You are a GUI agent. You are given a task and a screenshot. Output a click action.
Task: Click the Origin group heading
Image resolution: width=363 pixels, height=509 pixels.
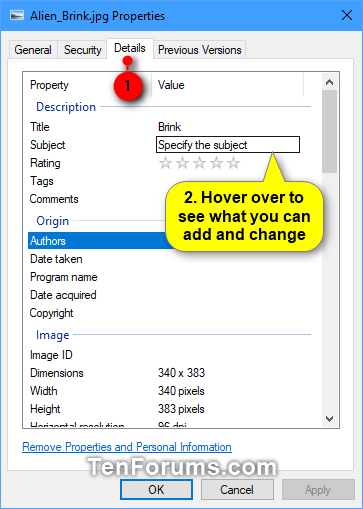pos(53,221)
